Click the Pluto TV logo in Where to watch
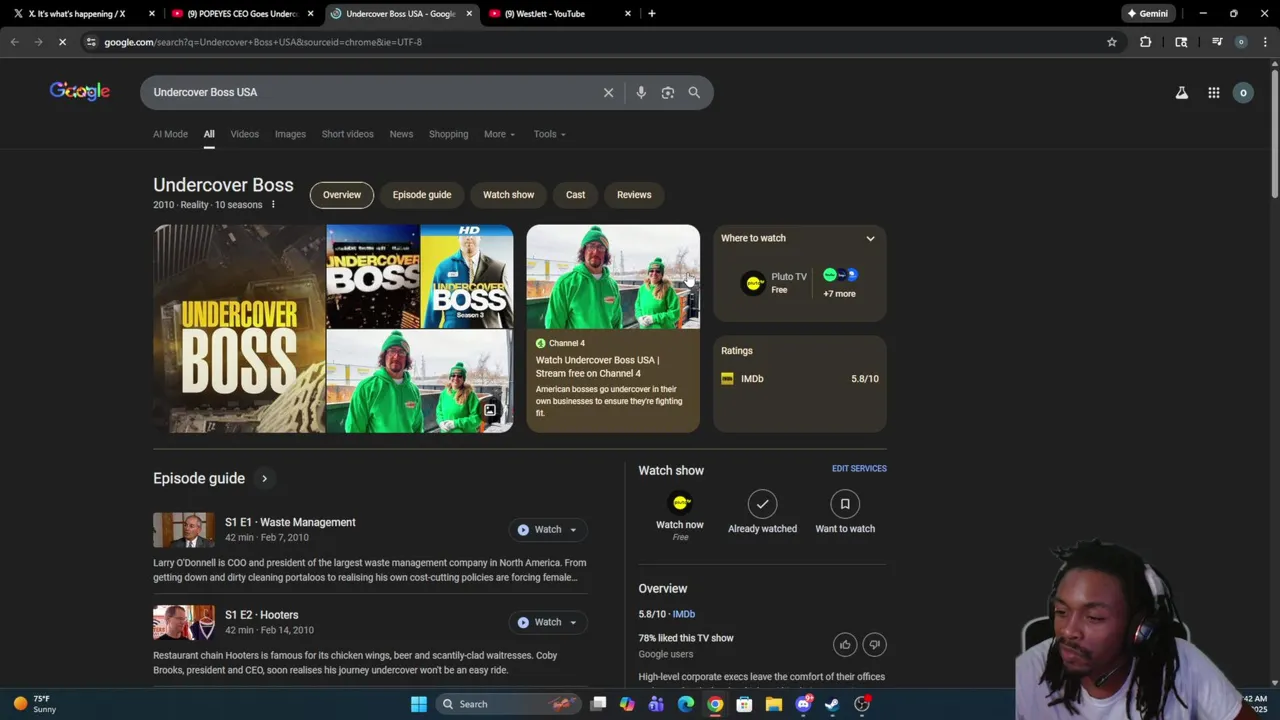 [753, 283]
